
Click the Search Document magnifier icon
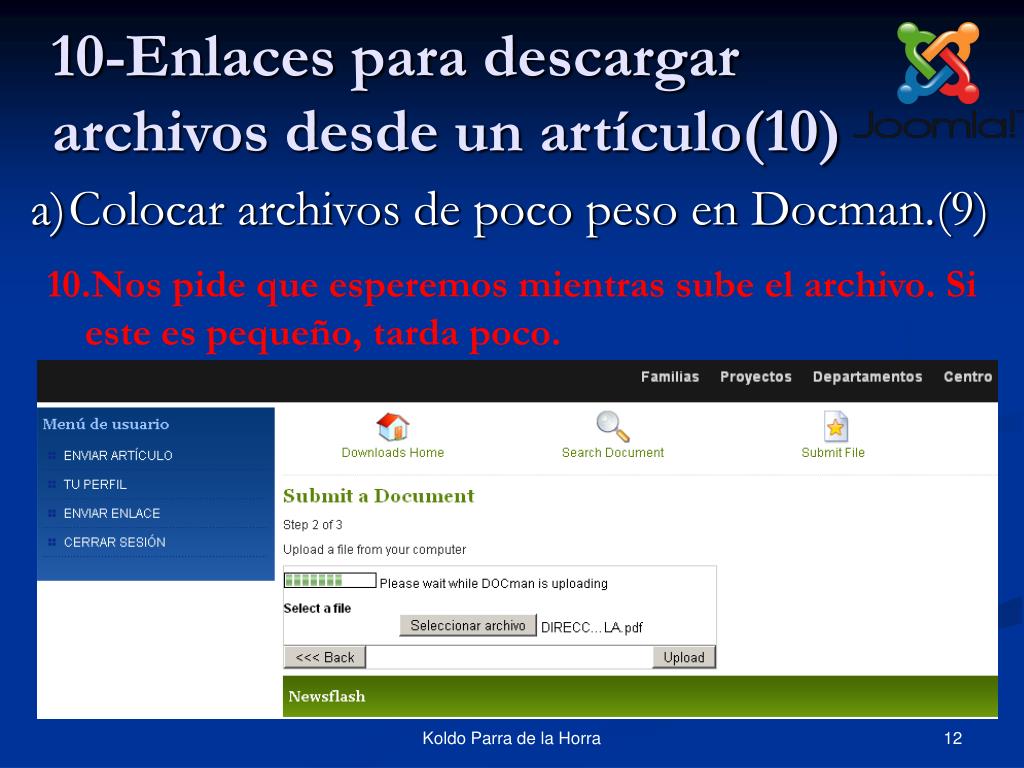(613, 426)
